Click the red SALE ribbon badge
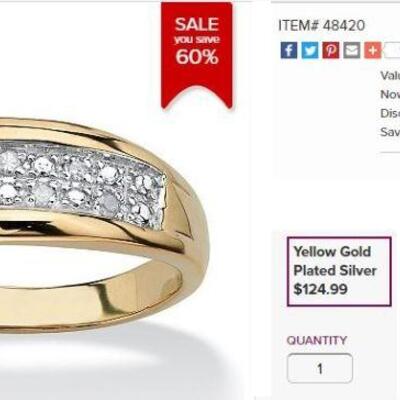This screenshot has width=400, height=400. pyautogui.click(x=197, y=55)
